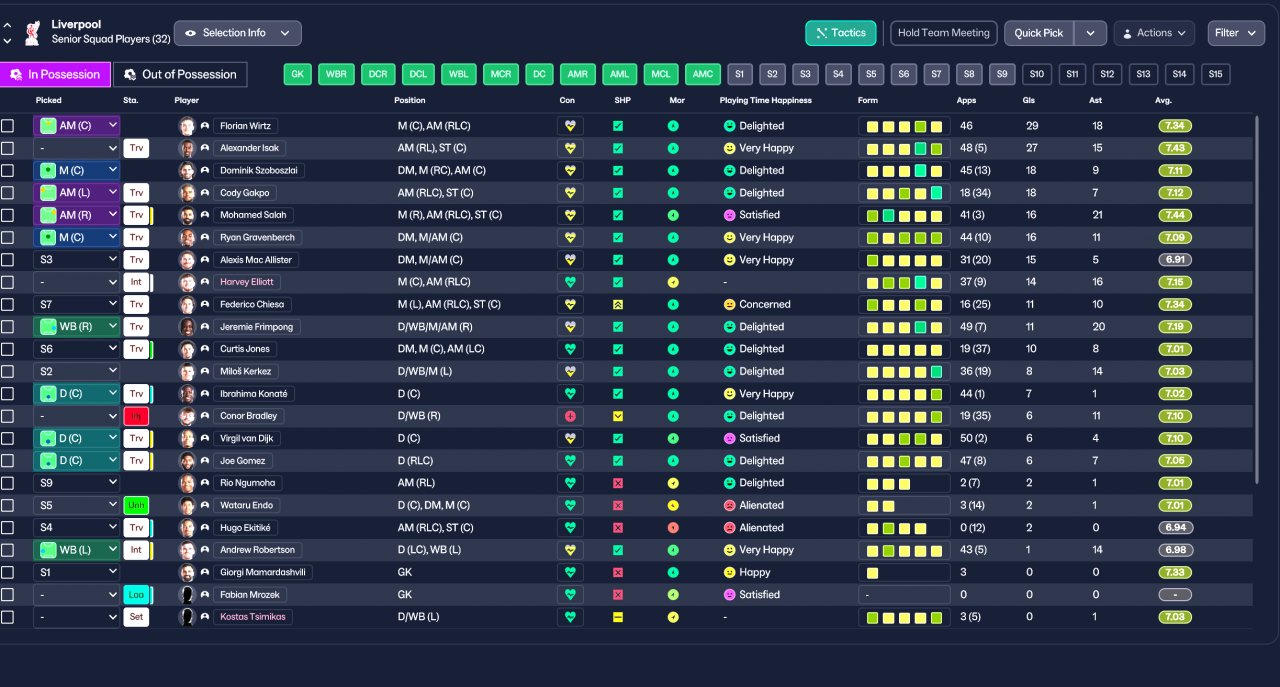Tick the checkbox for Mohamed Salah

point(8,215)
